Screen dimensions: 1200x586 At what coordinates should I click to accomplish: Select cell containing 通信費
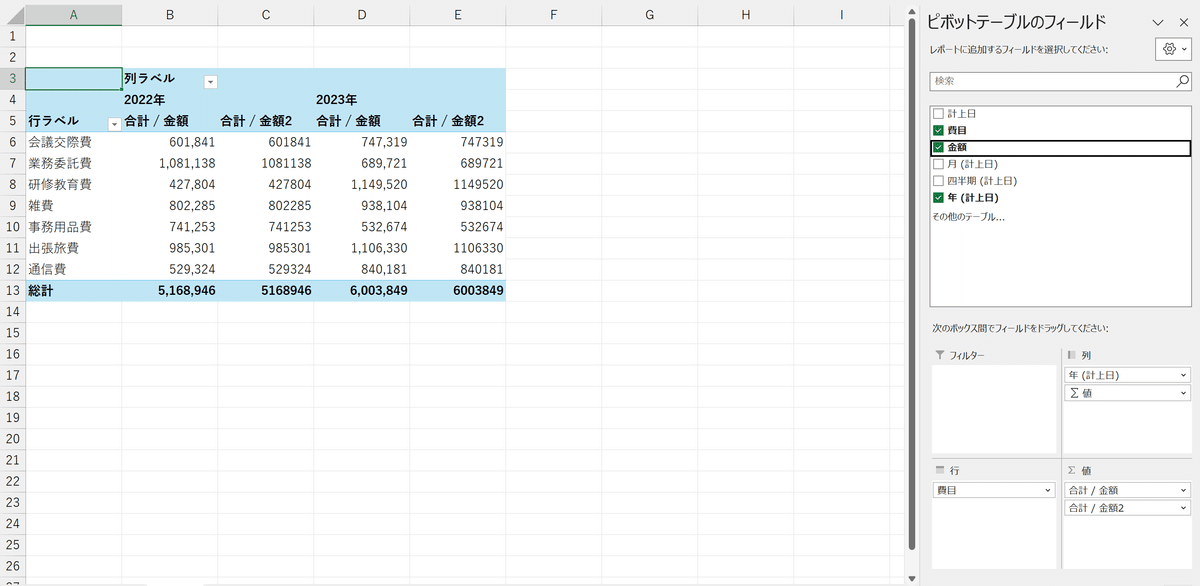pyautogui.click(x=73, y=269)
